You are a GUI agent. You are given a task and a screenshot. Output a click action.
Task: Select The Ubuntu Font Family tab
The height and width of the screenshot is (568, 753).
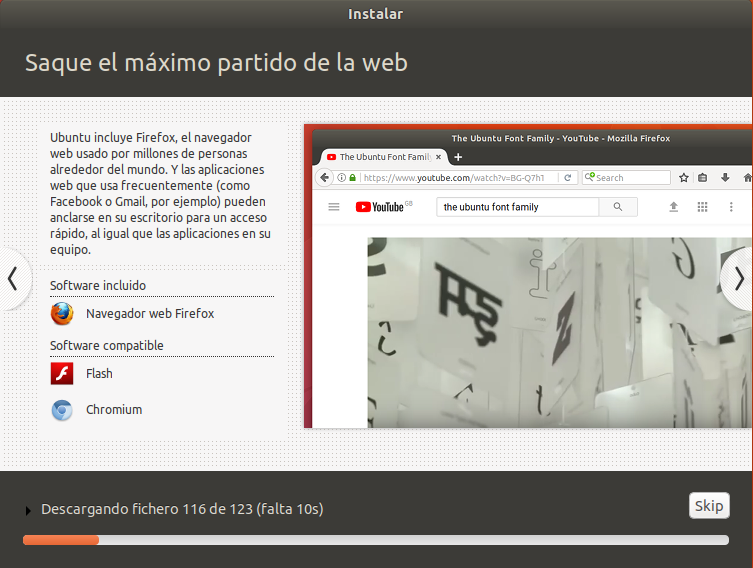(384, 157)
